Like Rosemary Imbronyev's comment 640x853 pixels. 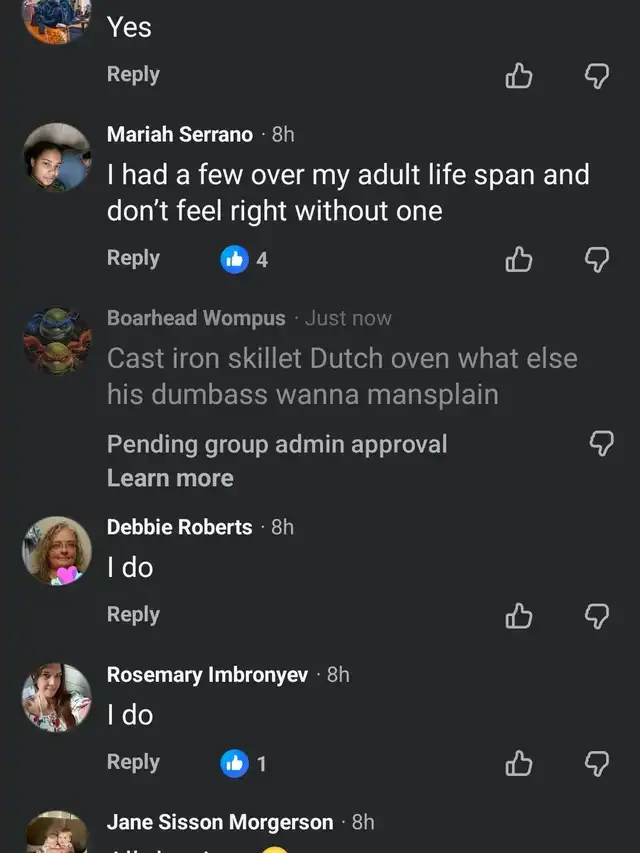click(519, 764)
